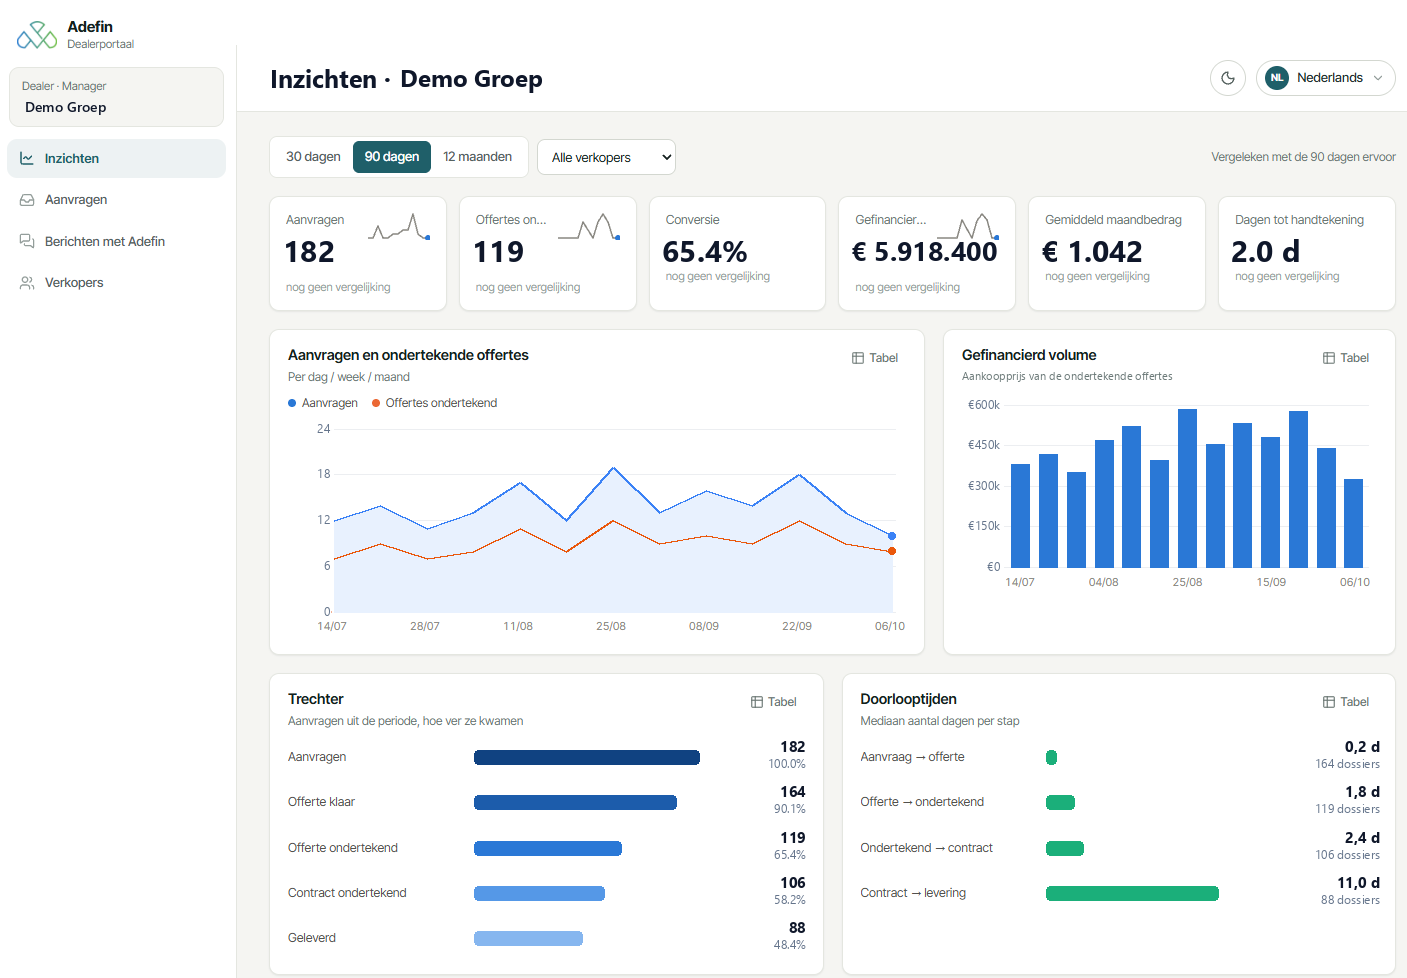Click the Gemiddeld maandbedrag card
The width and height of the screenshot is (1407, 978).
(1117, 254)
